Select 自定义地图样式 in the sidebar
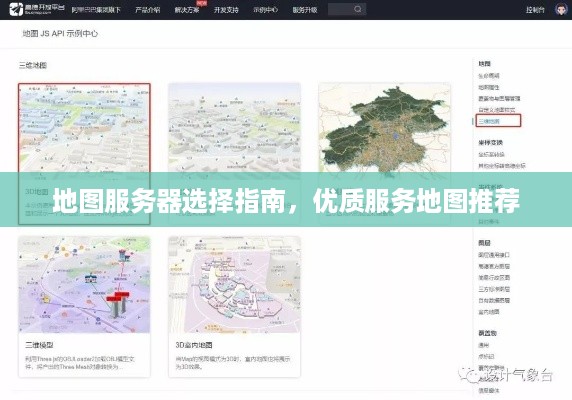 coord(497,110)
